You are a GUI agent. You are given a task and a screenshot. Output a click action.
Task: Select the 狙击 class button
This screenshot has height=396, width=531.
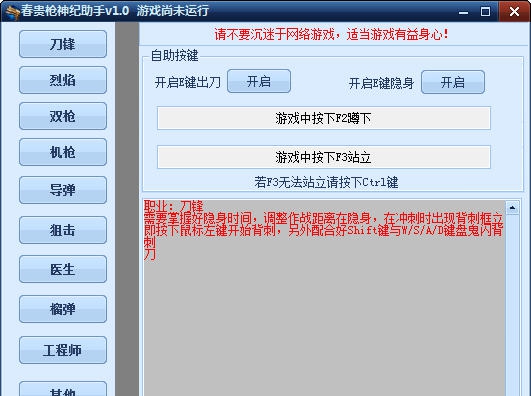pyautogui.click(x=63, y=230)
